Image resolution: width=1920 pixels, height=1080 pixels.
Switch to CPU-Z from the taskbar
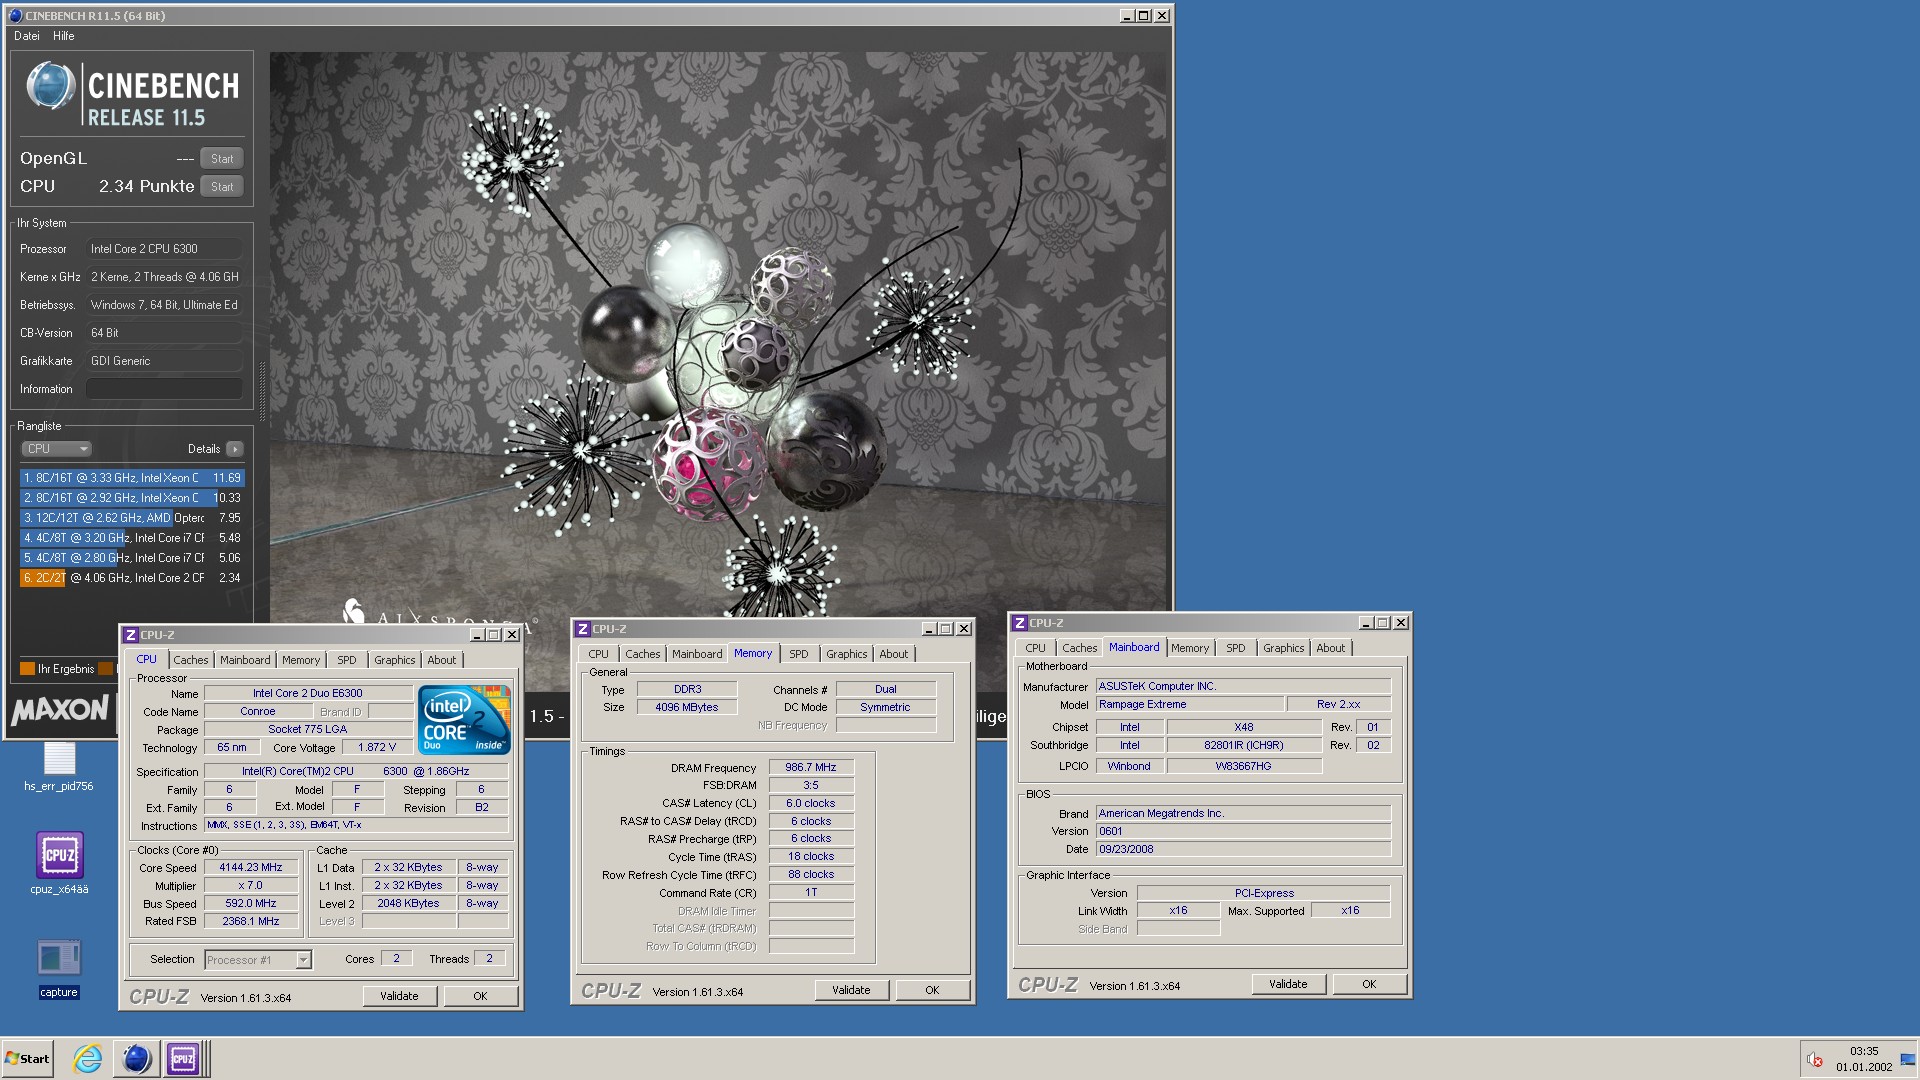(185, 1058)
